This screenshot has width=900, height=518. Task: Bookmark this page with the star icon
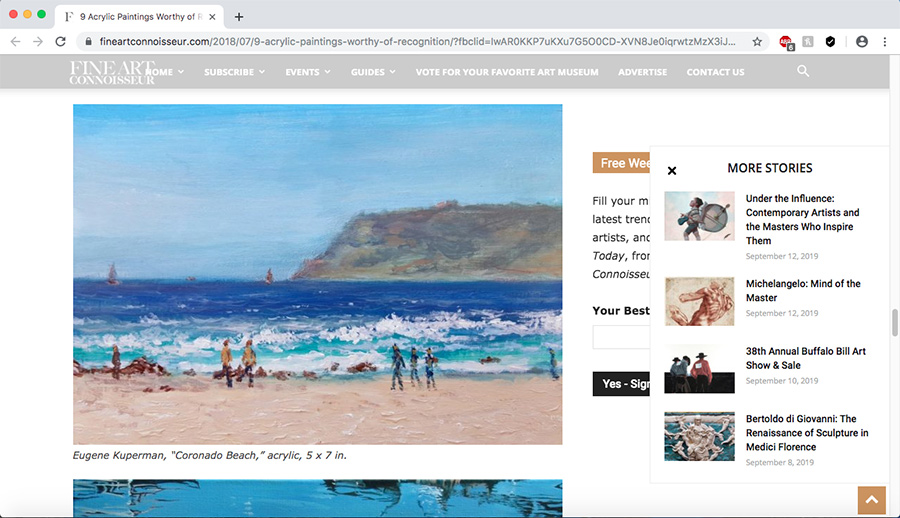[757, 41]
